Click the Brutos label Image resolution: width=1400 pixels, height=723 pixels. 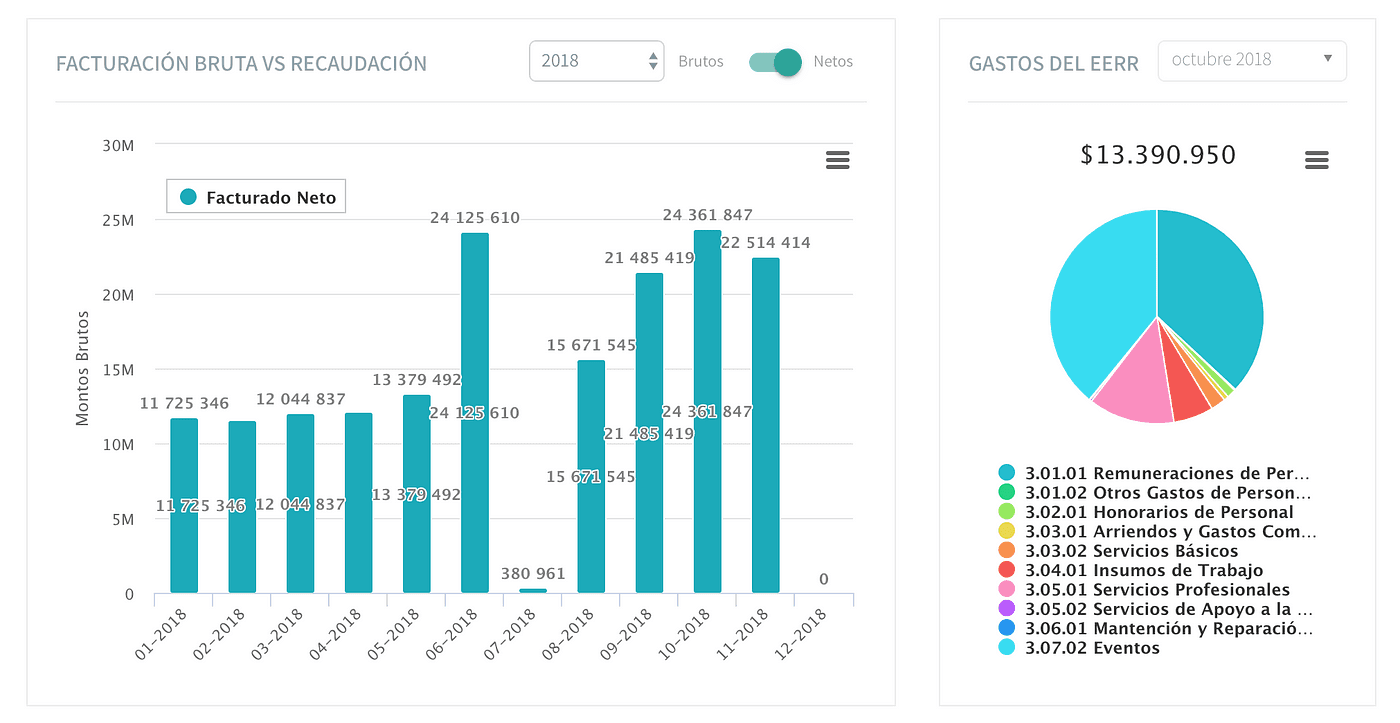point(700,61)
